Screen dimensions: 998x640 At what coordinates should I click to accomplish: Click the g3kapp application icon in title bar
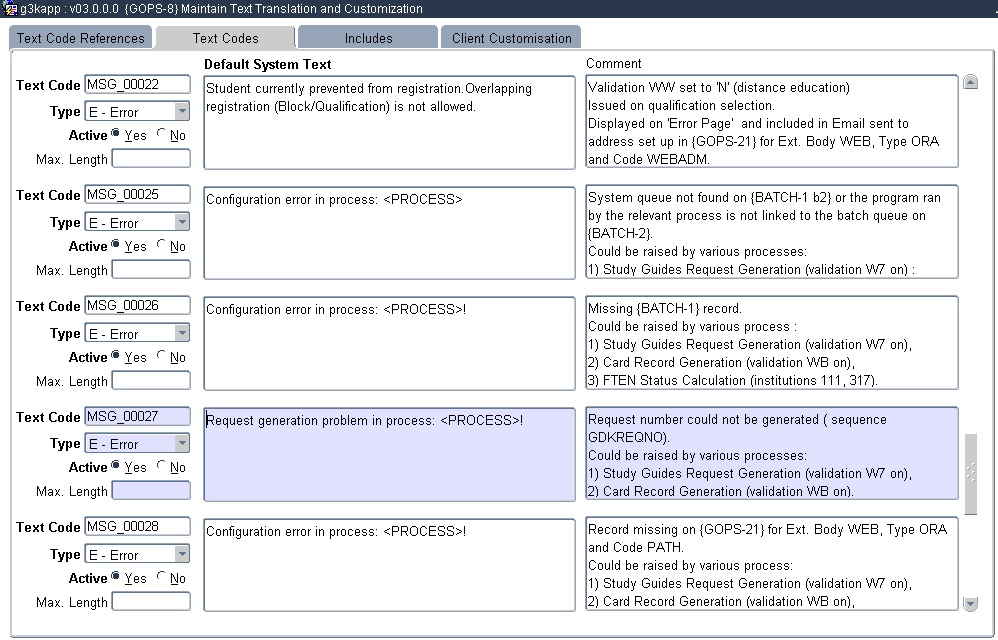[x=8, y=8]
